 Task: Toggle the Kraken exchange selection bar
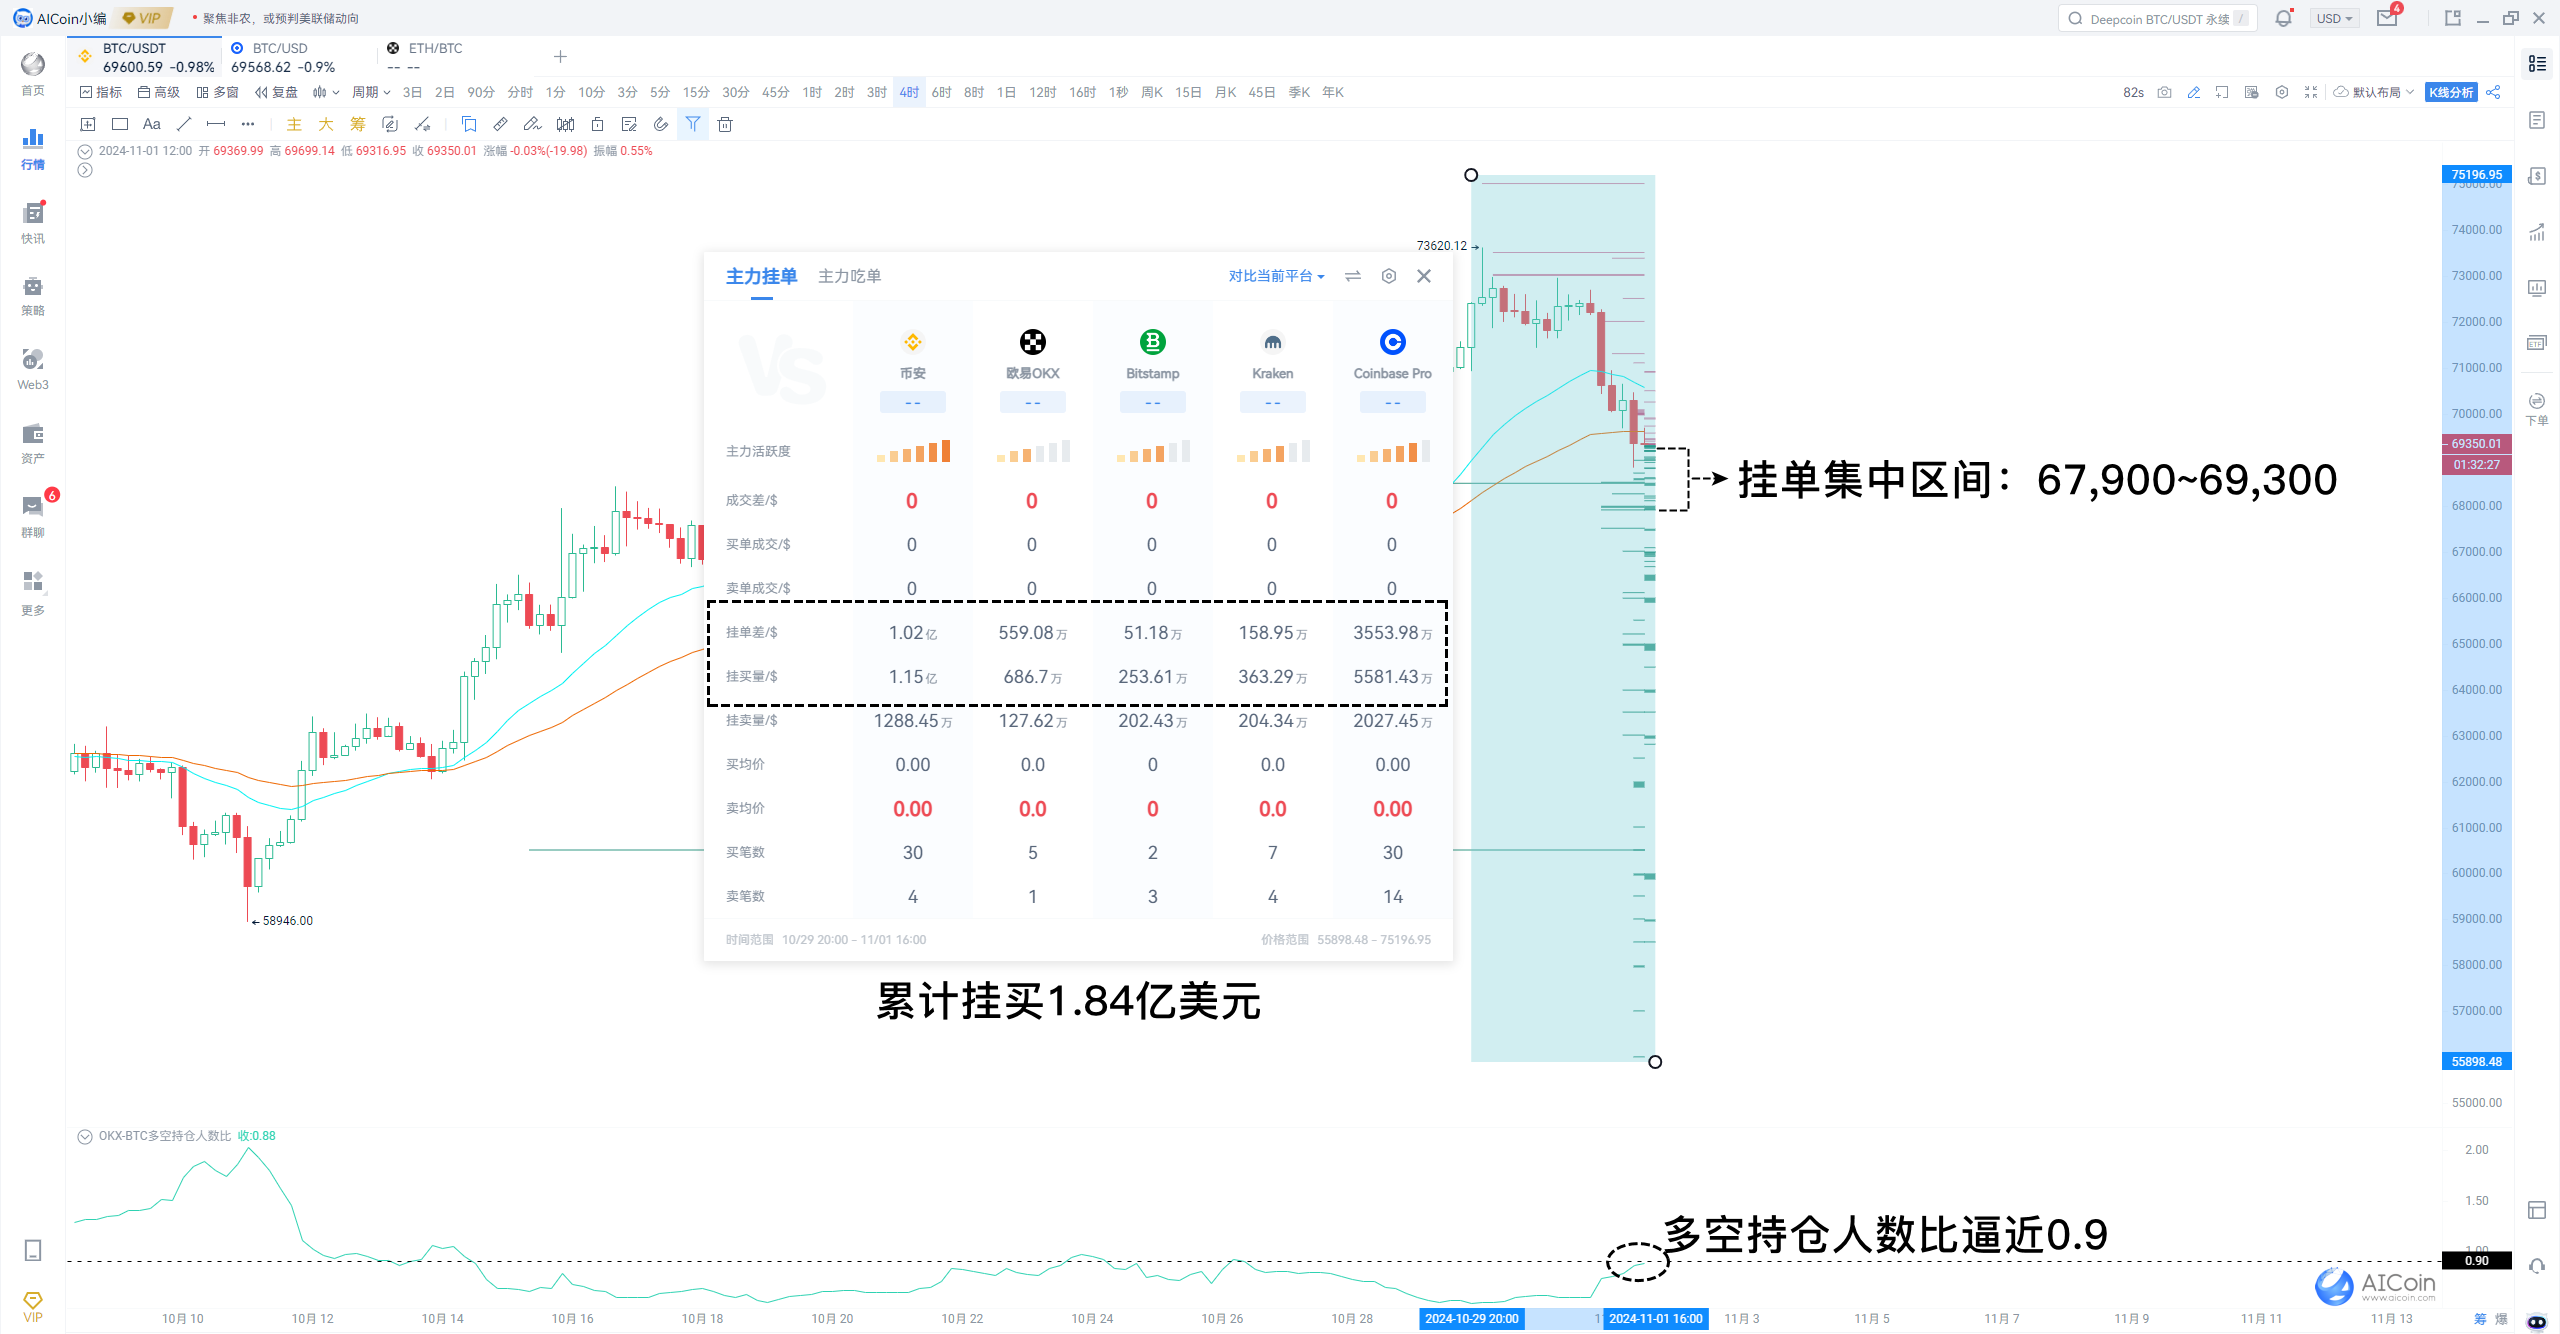(1273, 402)
